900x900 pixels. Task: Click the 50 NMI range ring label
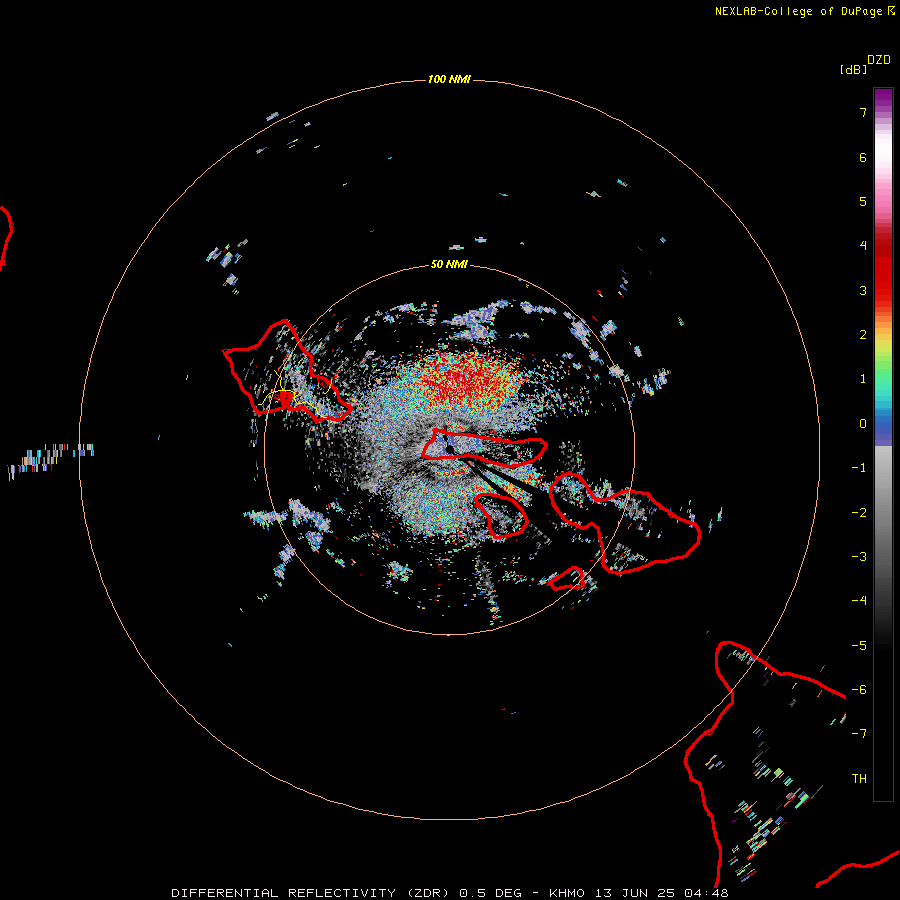[x=449, y=264]
